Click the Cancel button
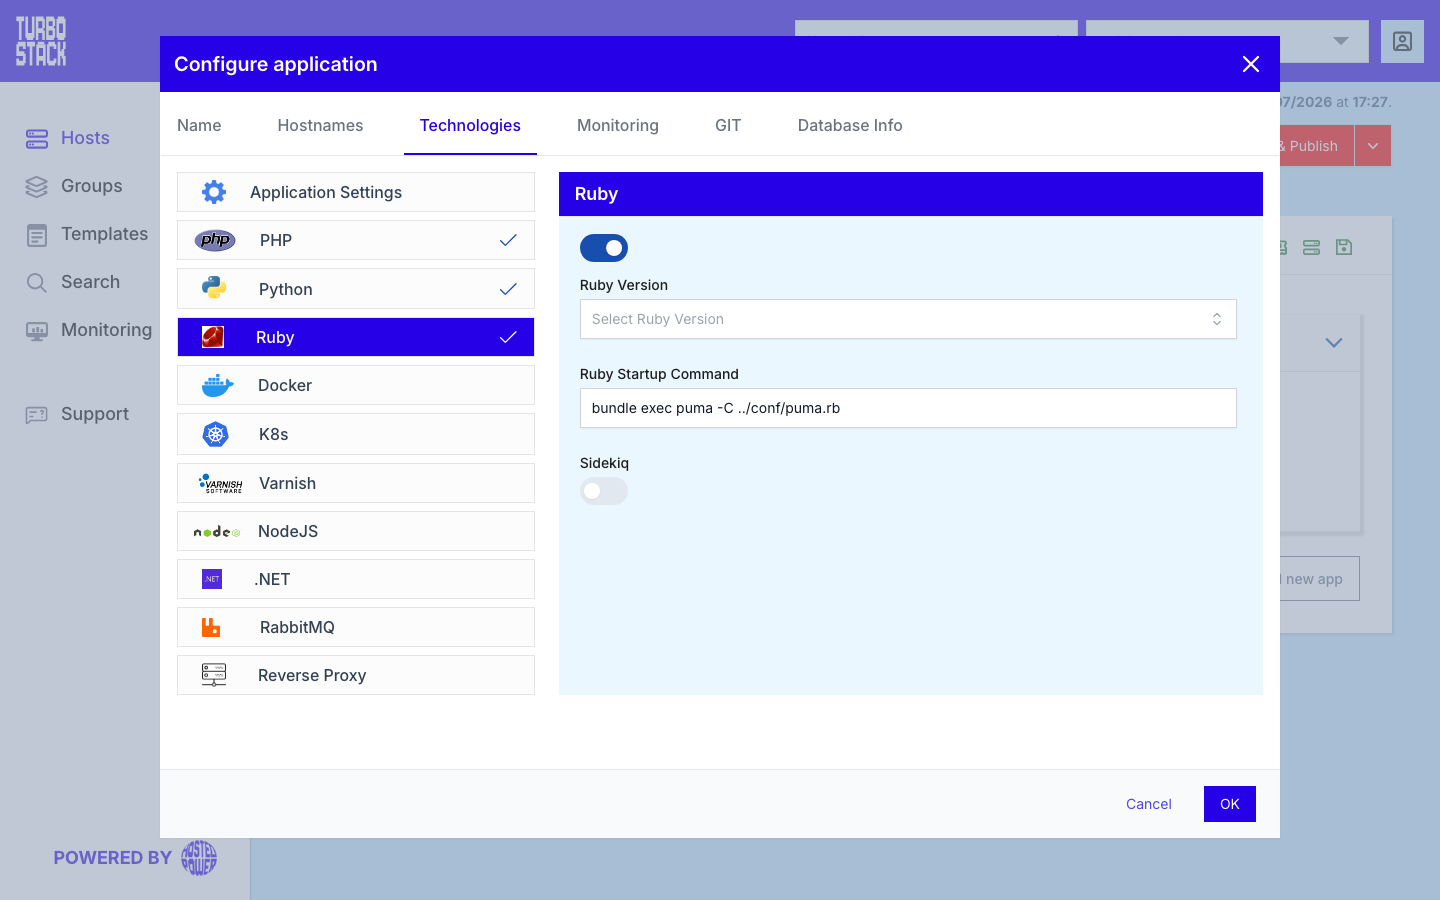 click(1149, 804)
